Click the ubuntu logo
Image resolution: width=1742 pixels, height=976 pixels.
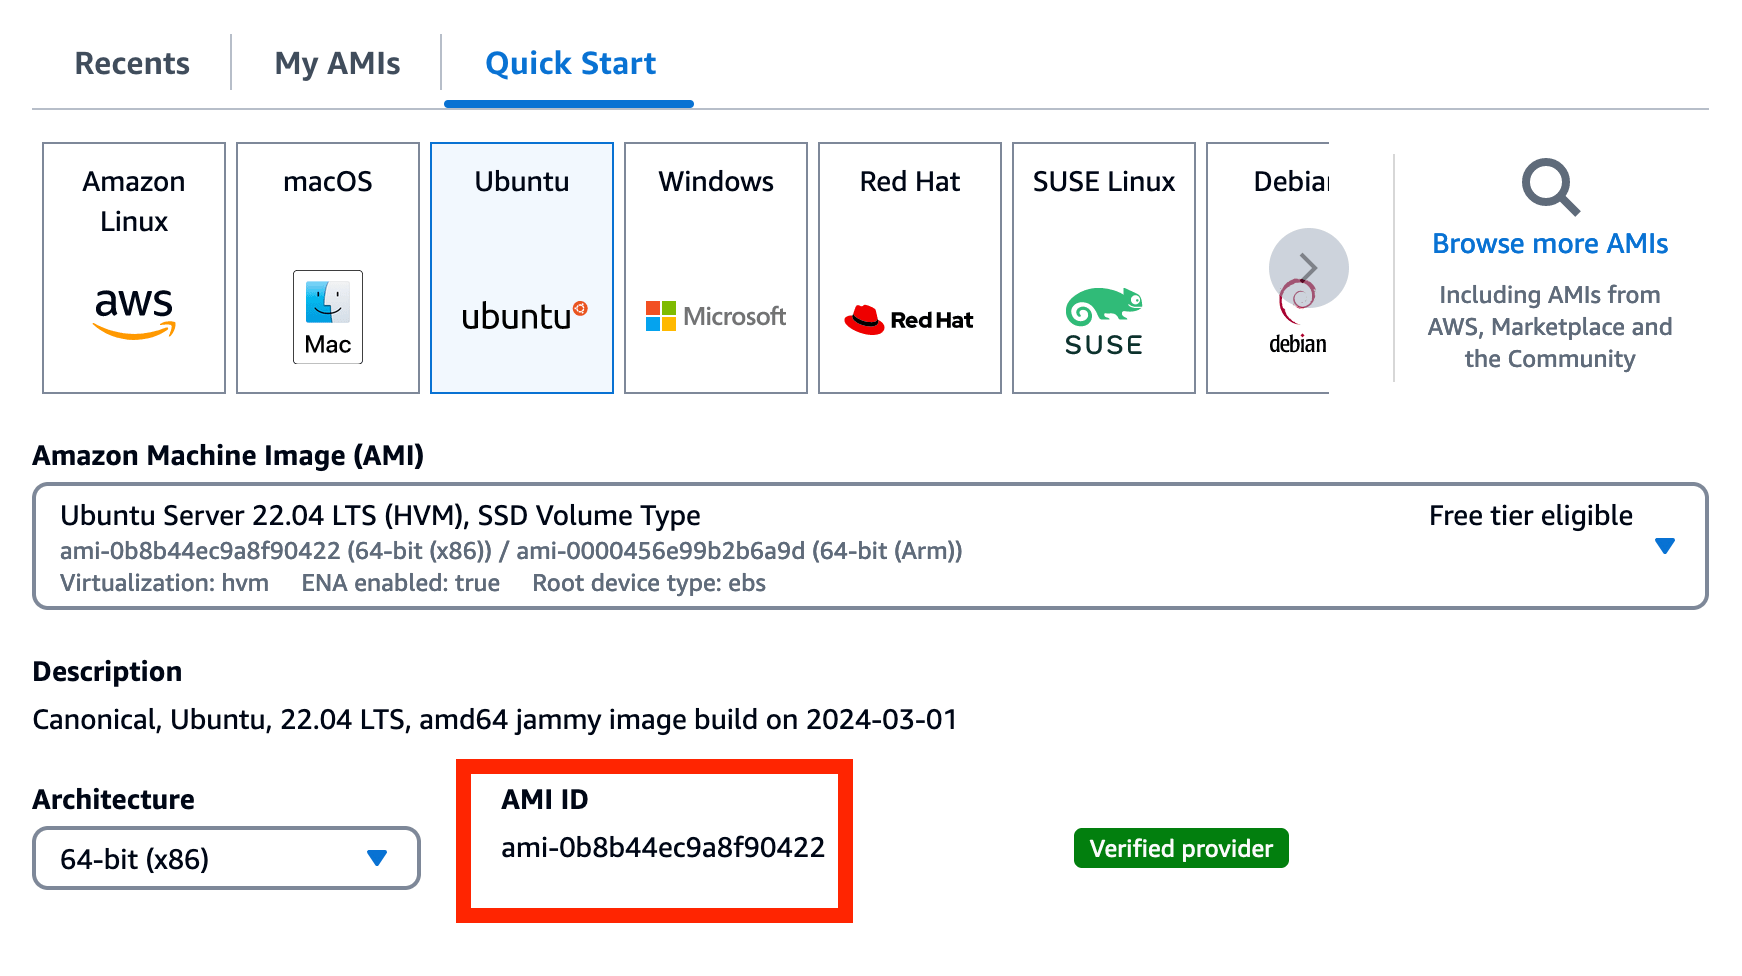pos(524,316)
